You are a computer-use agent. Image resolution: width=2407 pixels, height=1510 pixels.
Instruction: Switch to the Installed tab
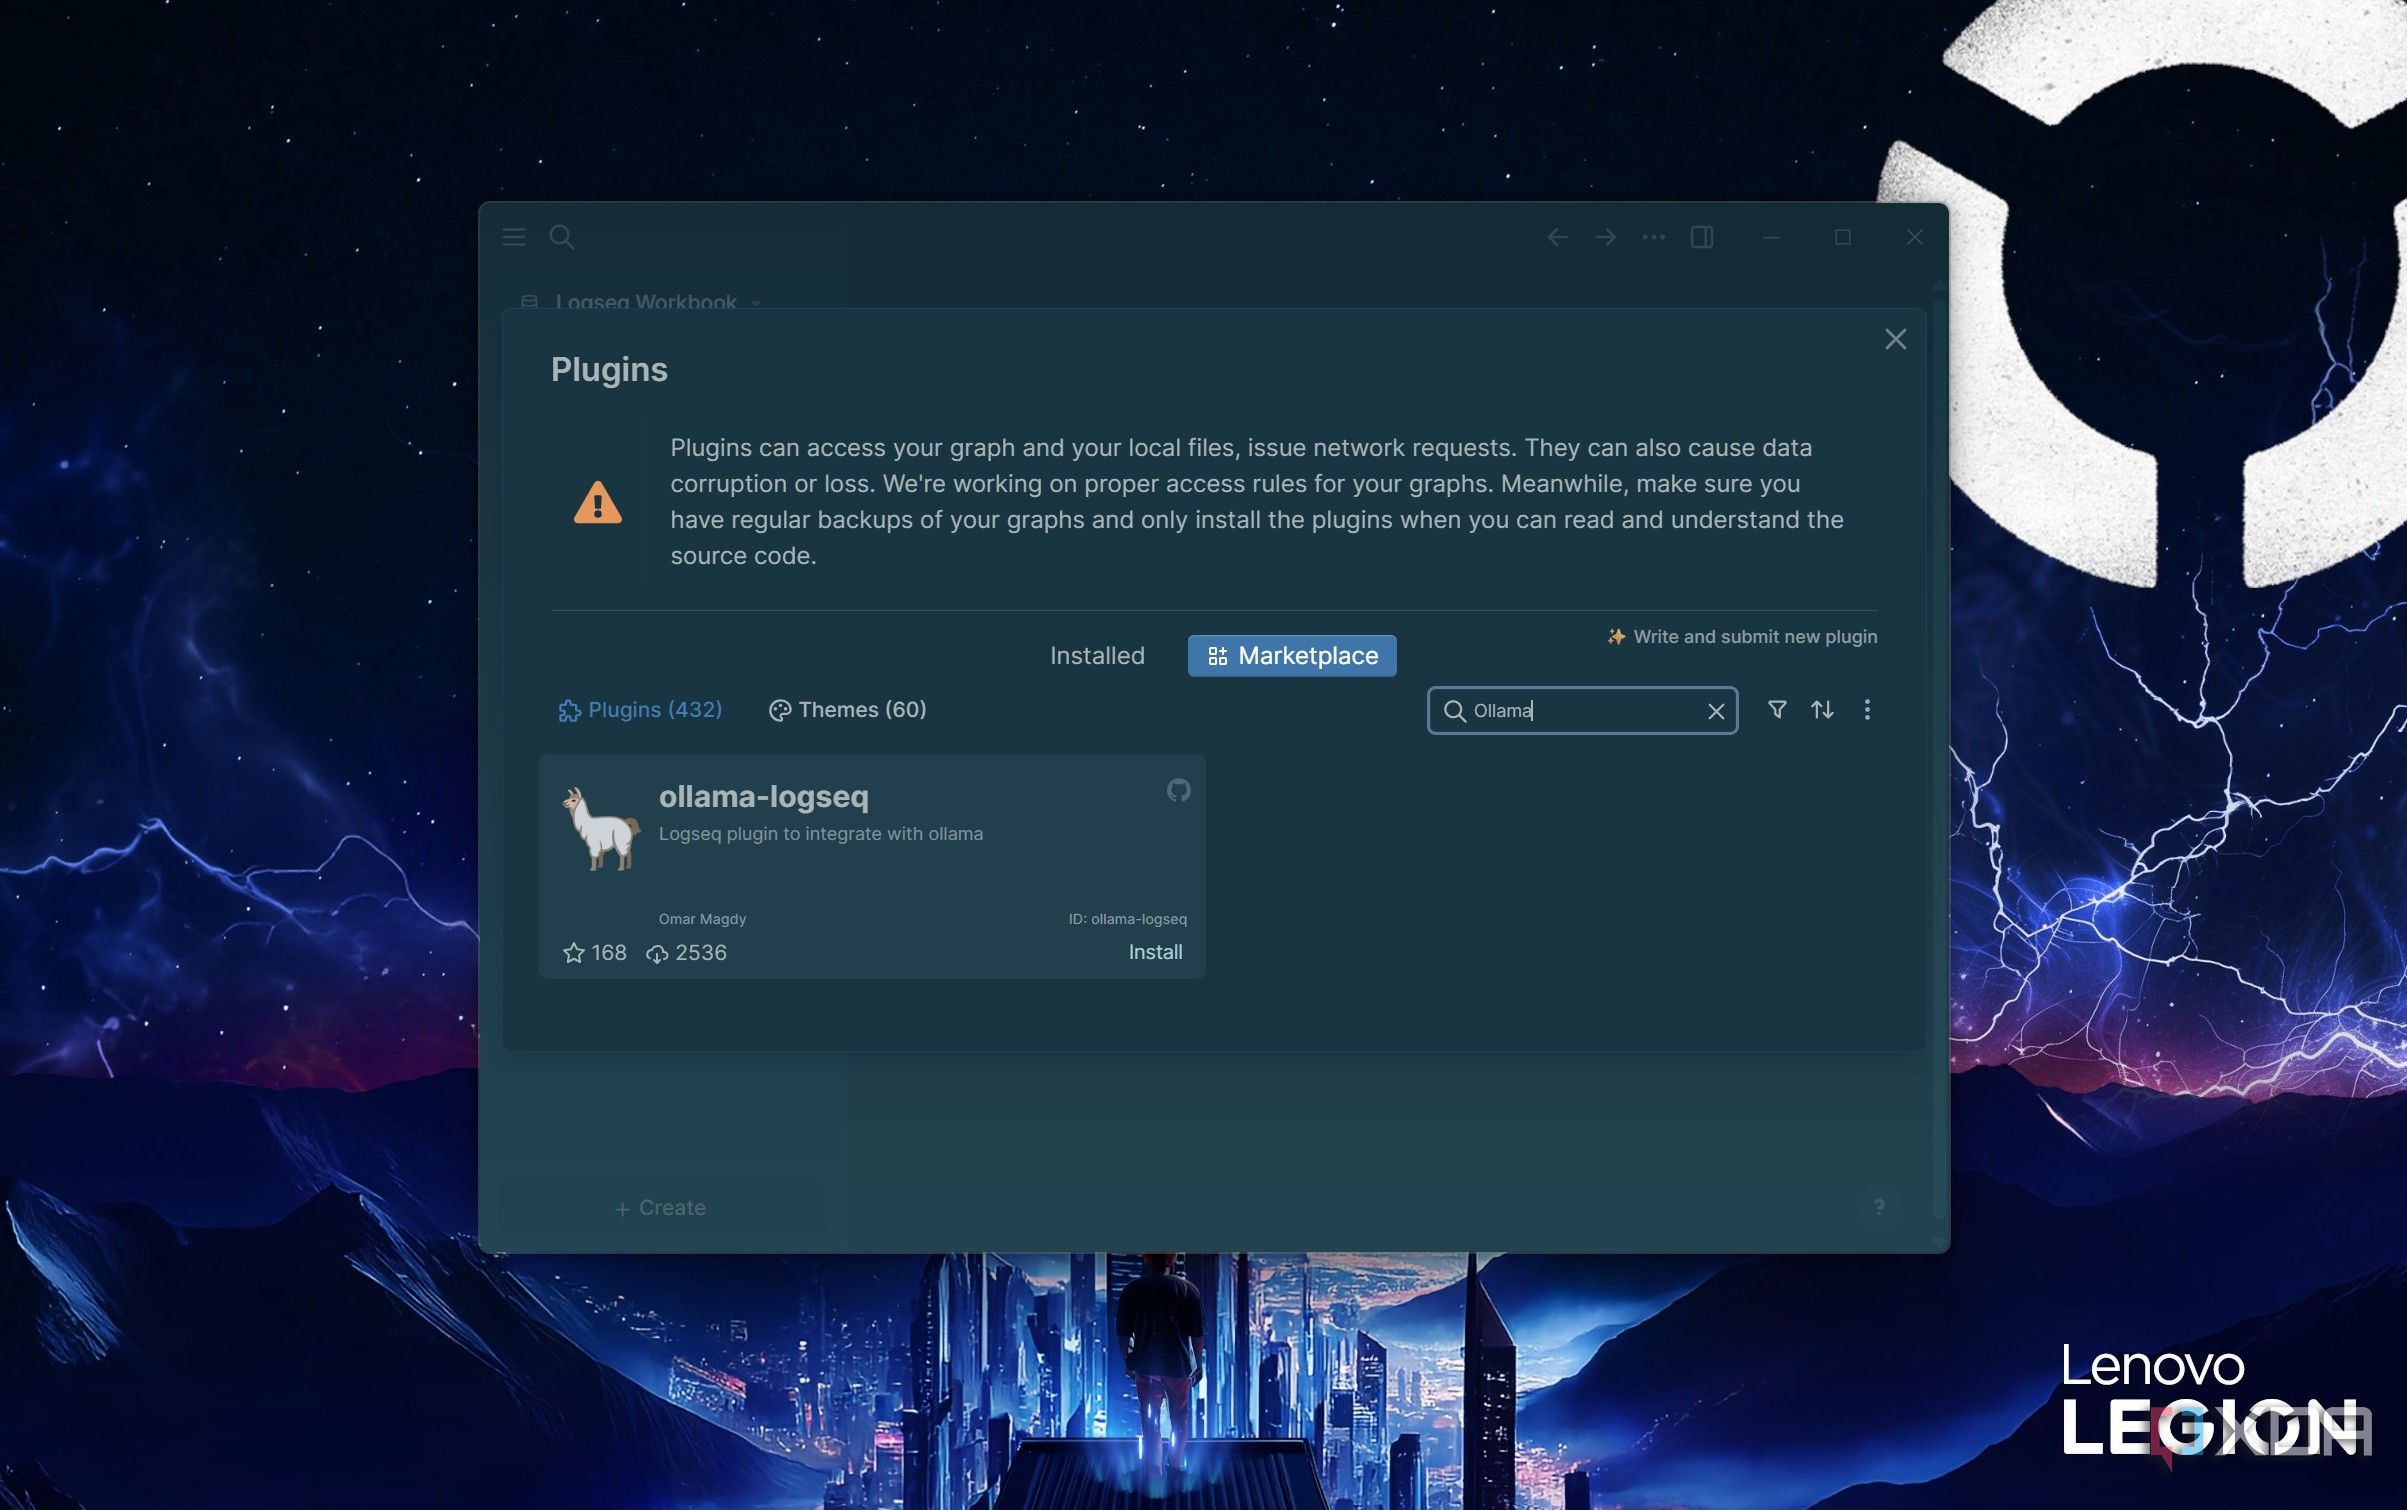click(x=1097, y=656)
